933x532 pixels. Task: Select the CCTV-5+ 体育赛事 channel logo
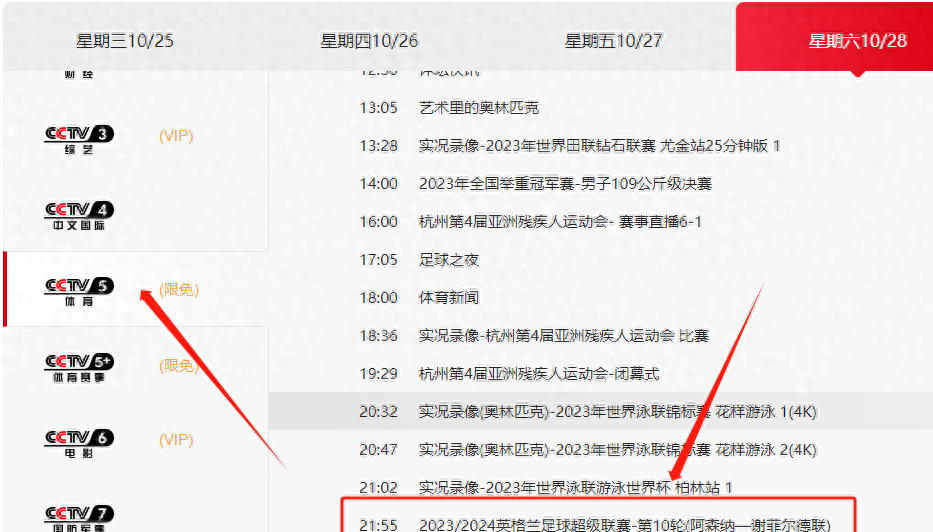coord(79,366)
